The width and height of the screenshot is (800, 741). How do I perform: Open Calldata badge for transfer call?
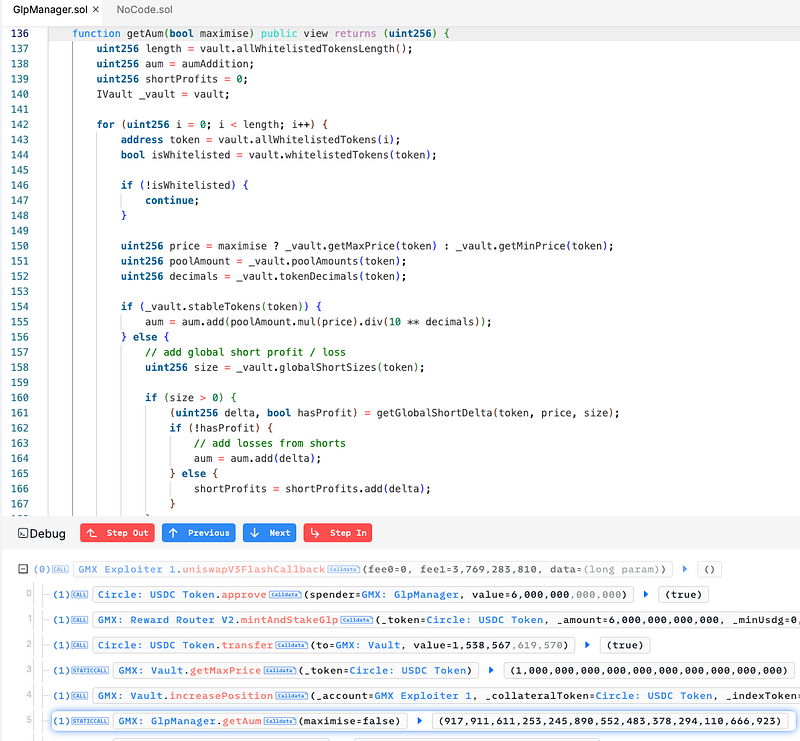(289, 645)
